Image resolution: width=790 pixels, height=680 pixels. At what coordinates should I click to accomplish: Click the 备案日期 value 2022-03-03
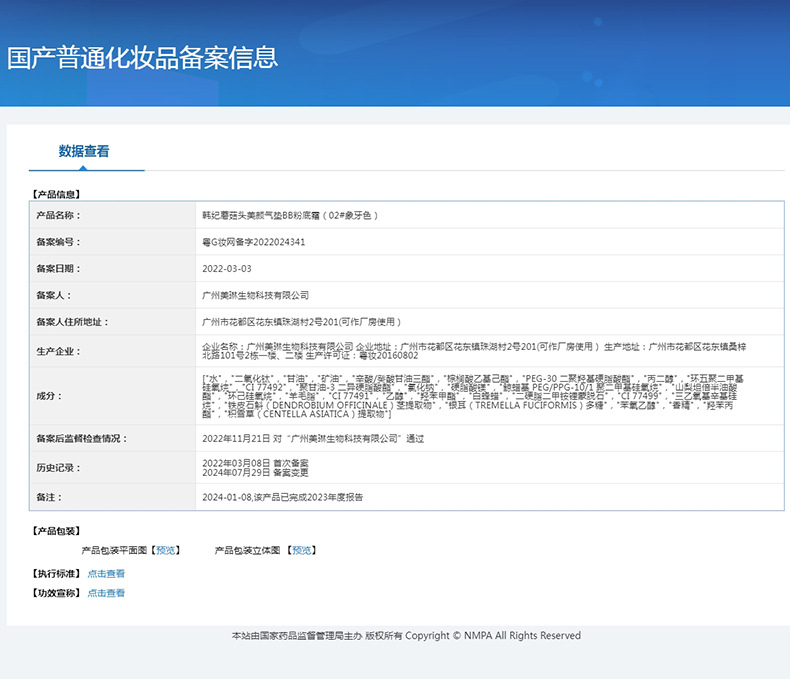coord(227,269)
